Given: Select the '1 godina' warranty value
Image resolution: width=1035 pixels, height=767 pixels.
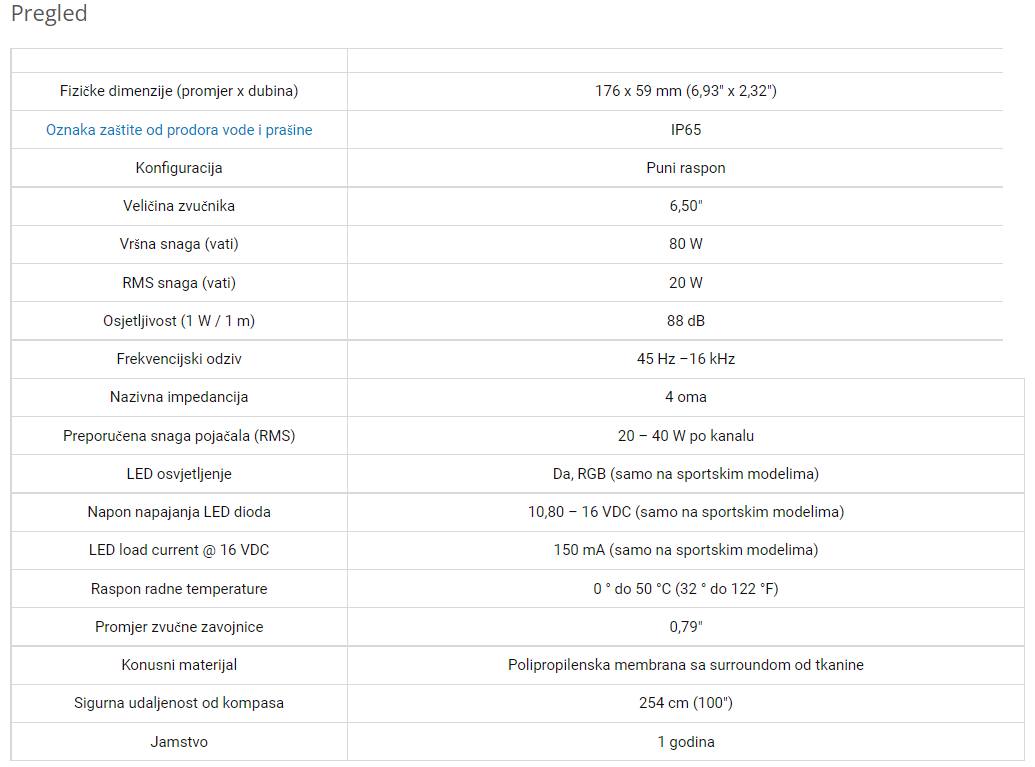Looking at the screenshot, I should point(686,743).
